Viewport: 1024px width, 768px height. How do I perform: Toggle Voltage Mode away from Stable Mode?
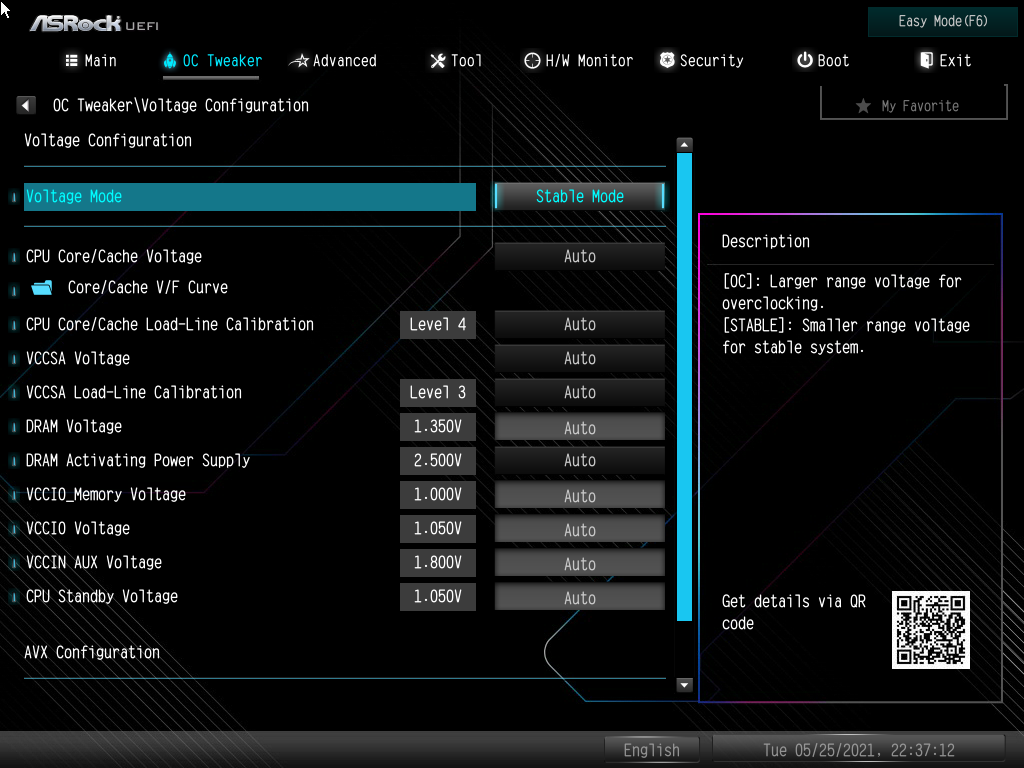pyautogui.click(x=579, y=196)
